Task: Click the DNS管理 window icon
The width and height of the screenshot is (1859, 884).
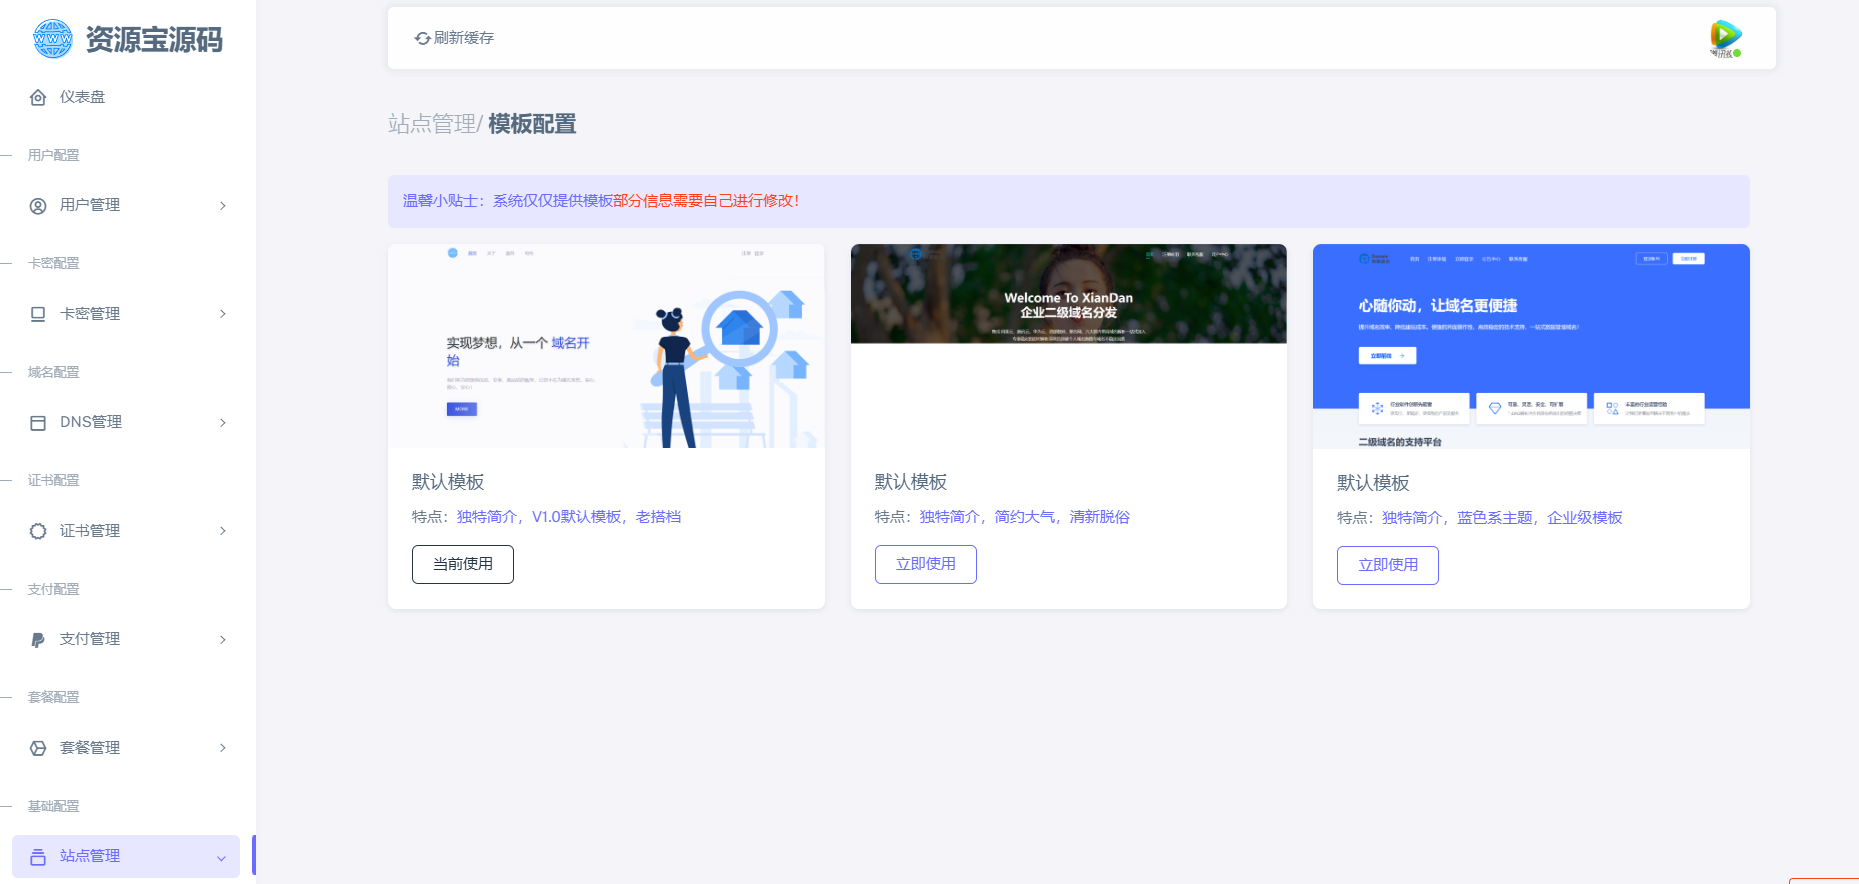Action: [38, 423]
